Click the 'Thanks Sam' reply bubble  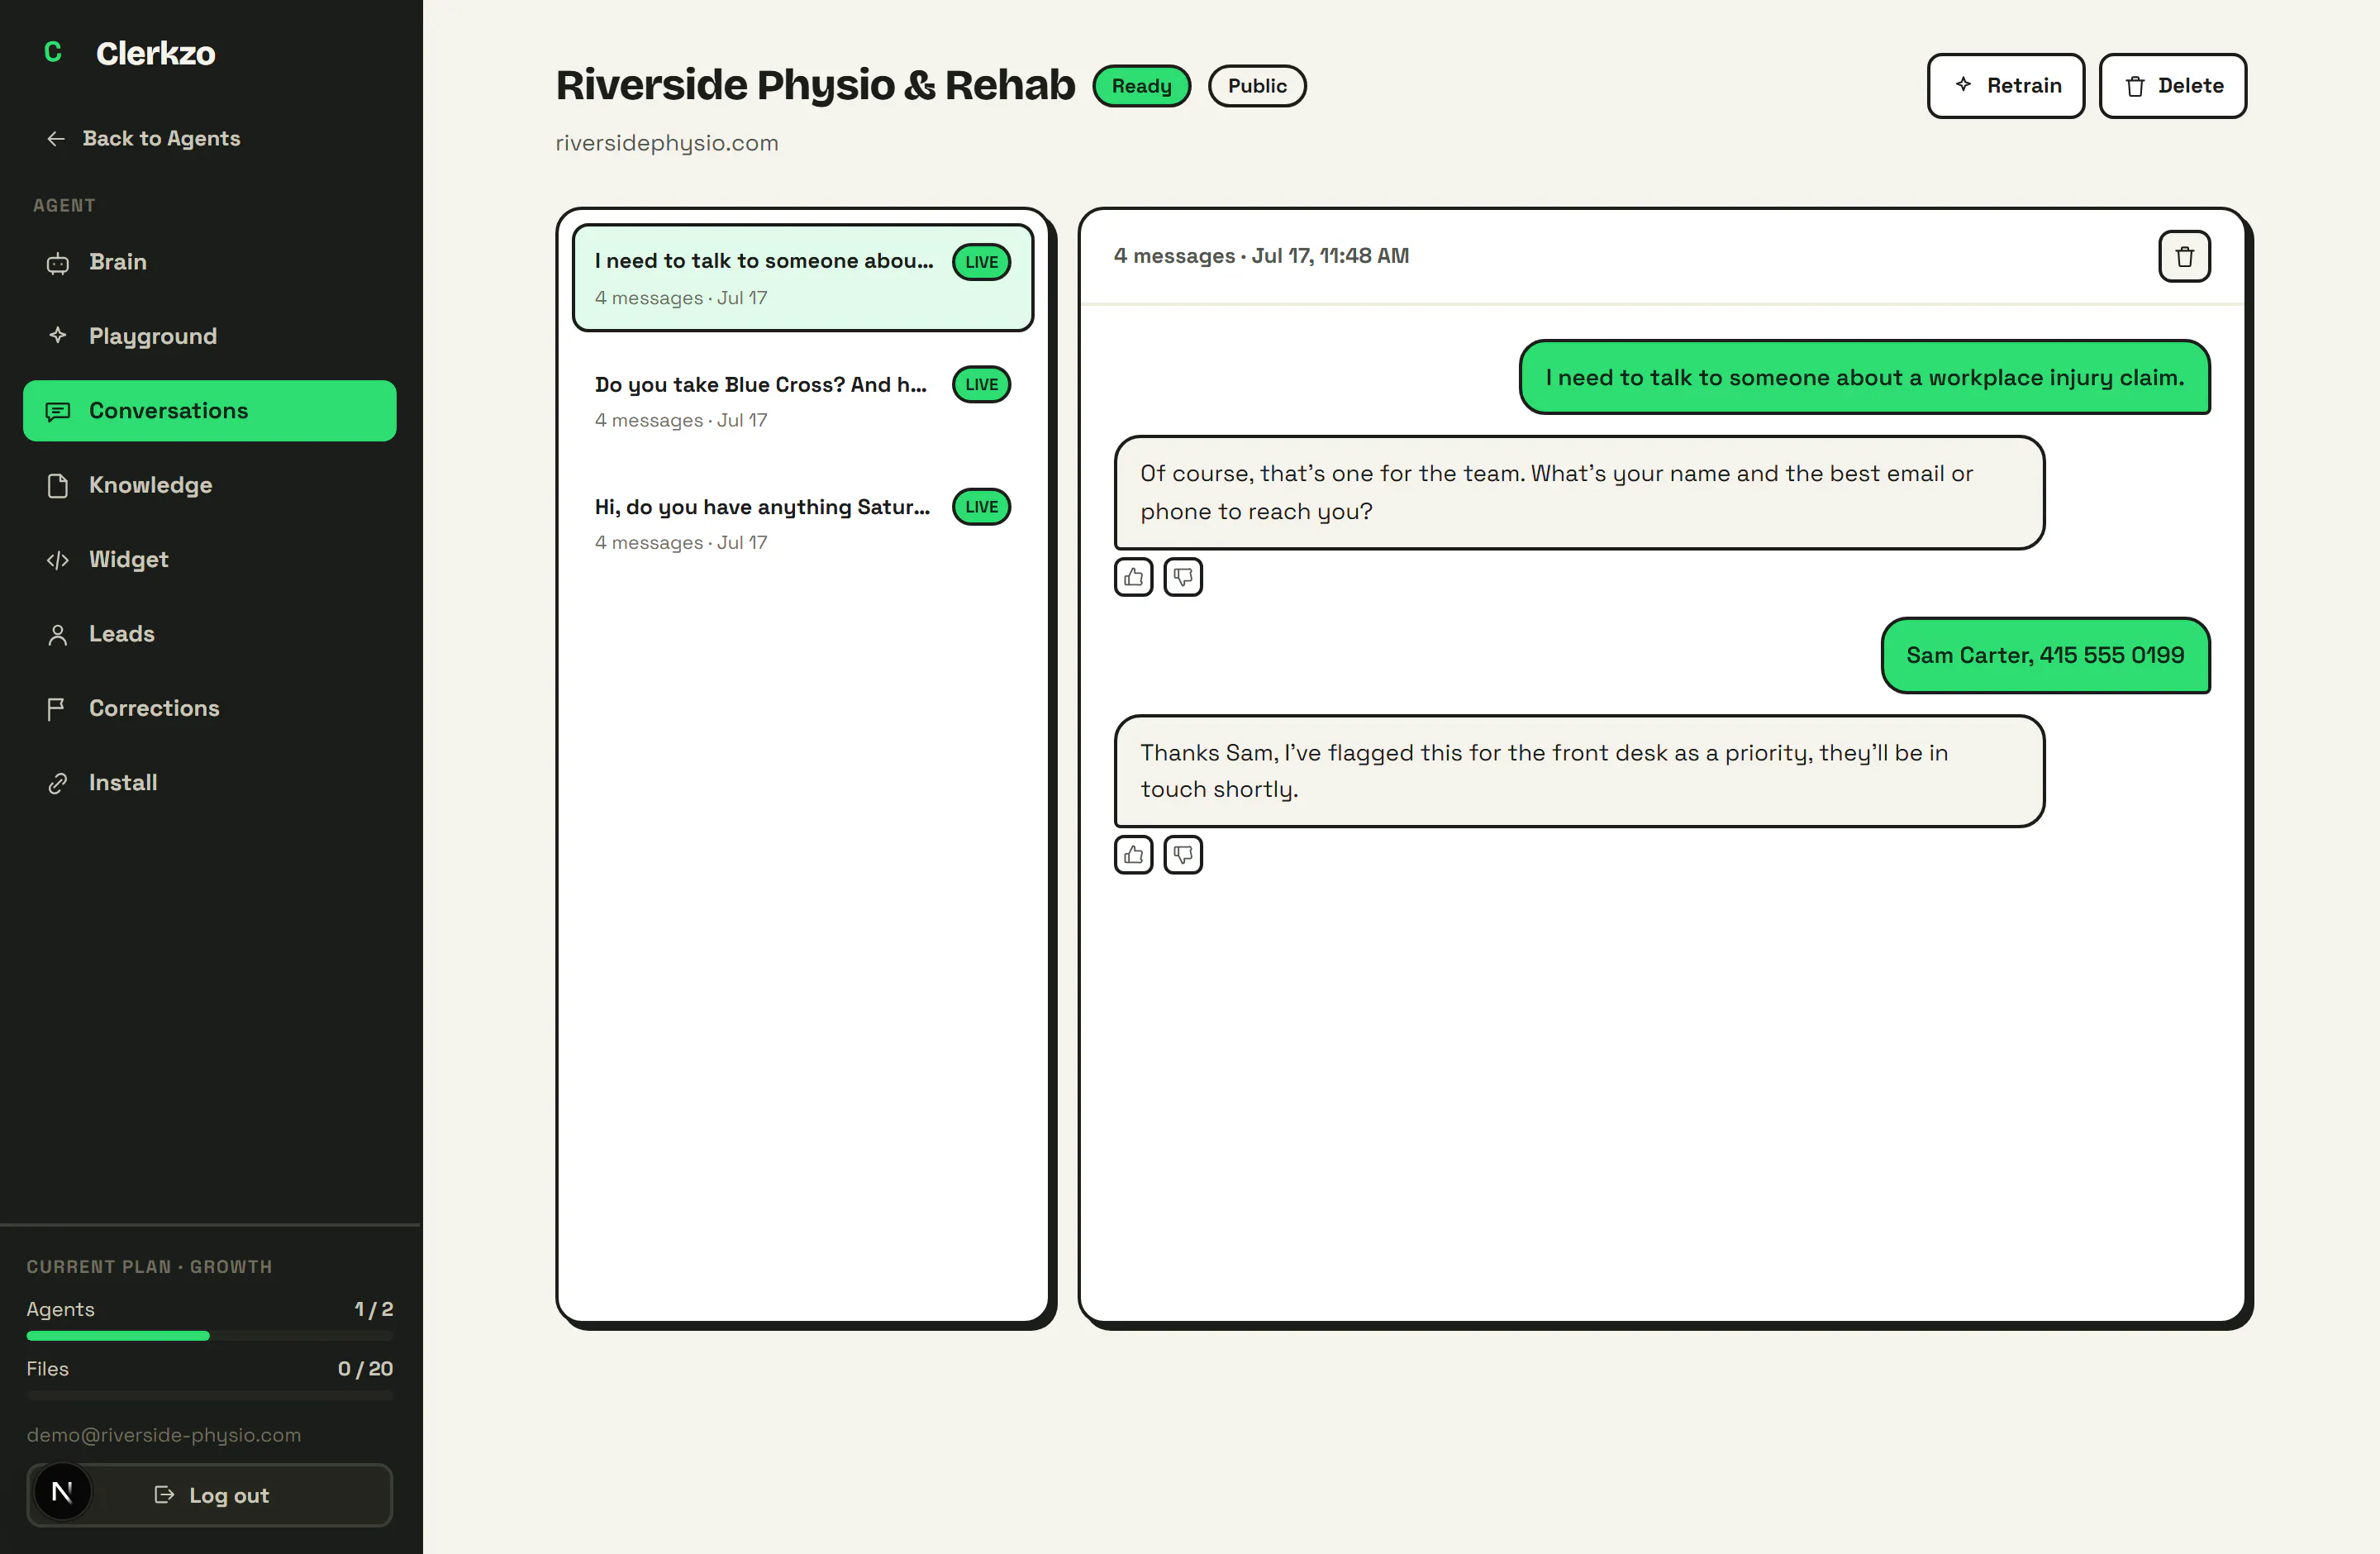pos(1579,771)
